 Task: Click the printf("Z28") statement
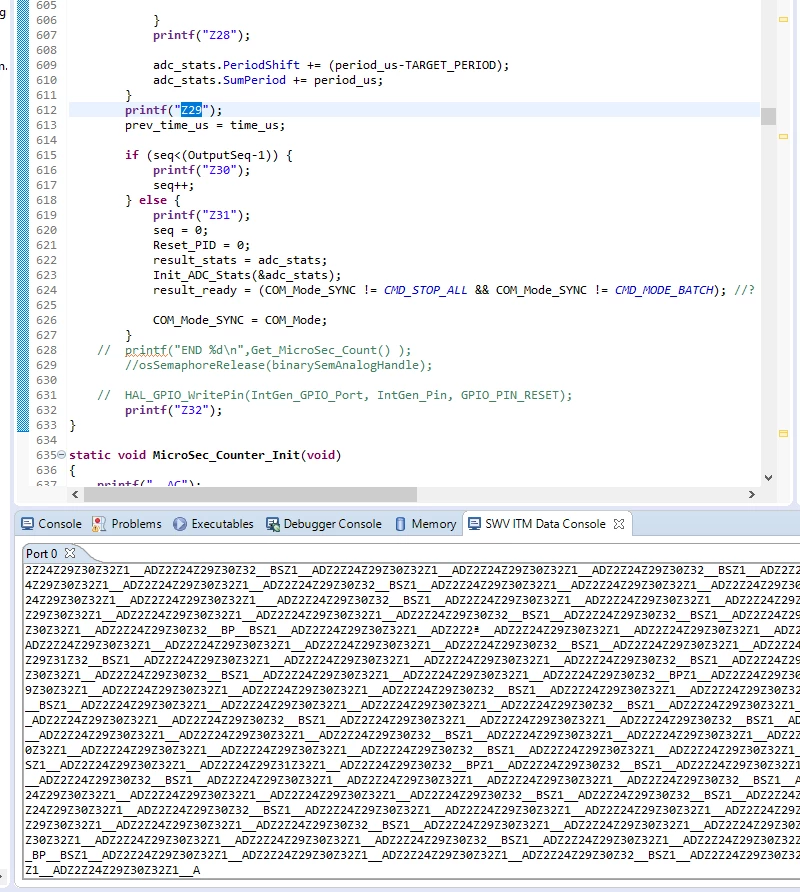[x=201, y=35]
